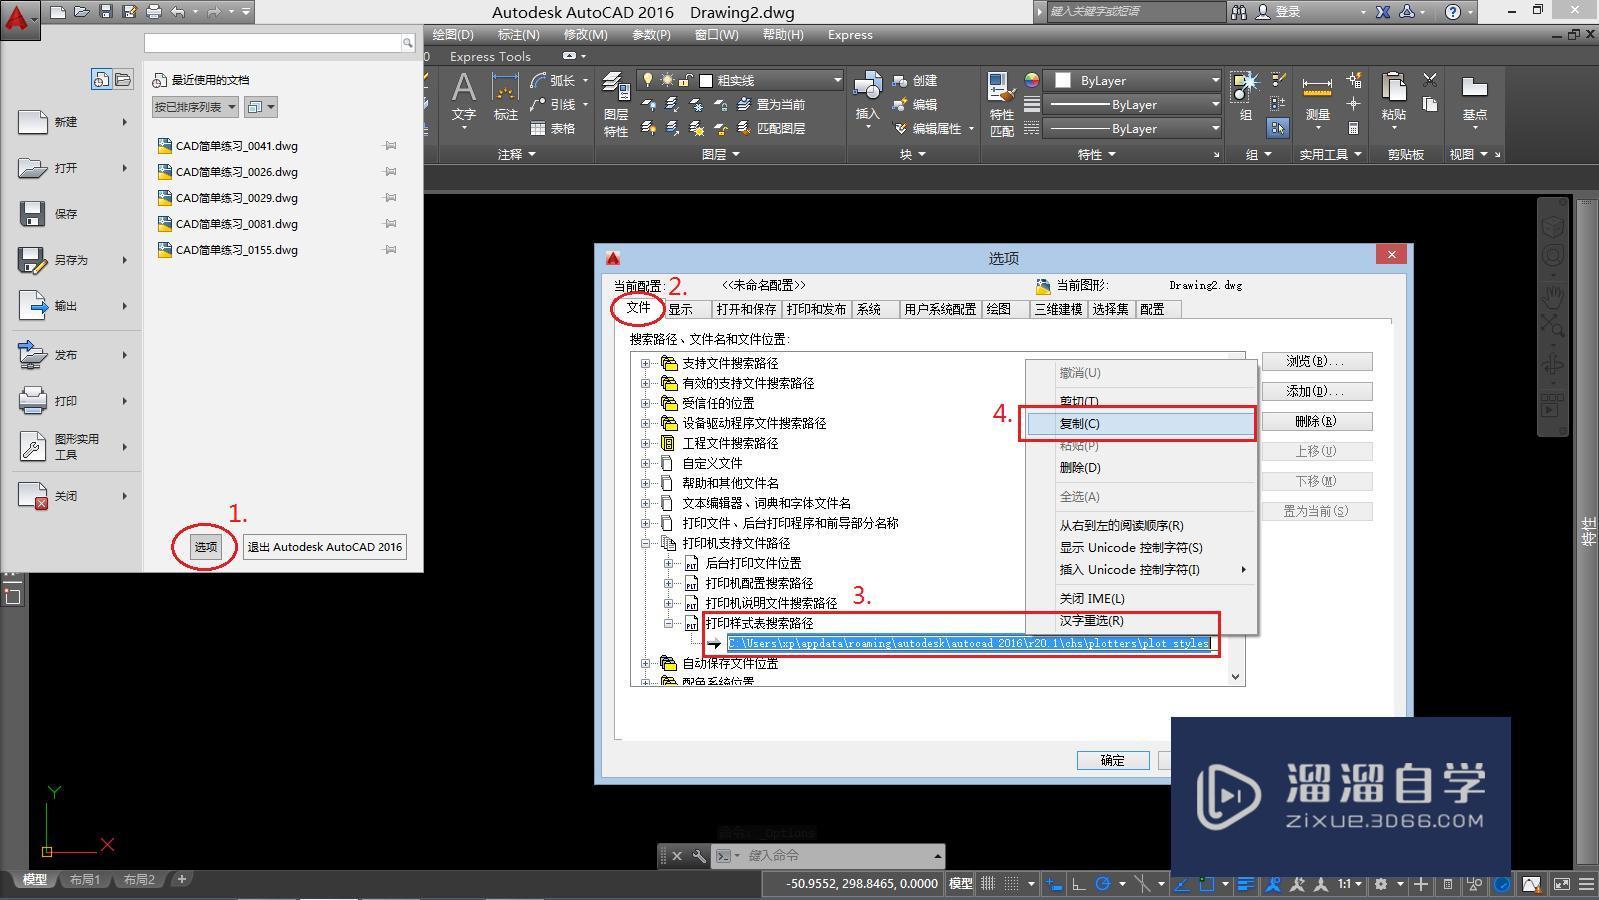
Task: Click the object color wheel icon
Action: (x=1031, y=80)
